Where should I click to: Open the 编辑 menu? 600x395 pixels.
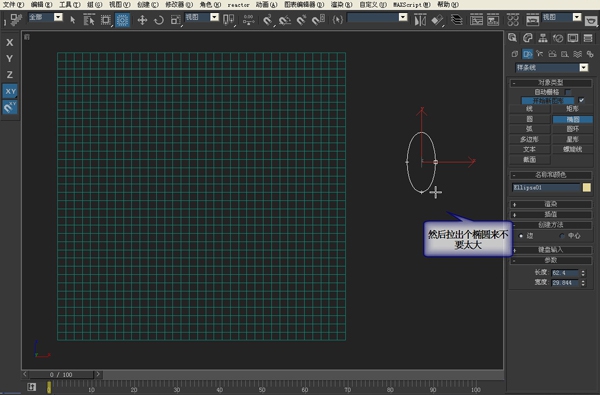(x=41, y=5)
